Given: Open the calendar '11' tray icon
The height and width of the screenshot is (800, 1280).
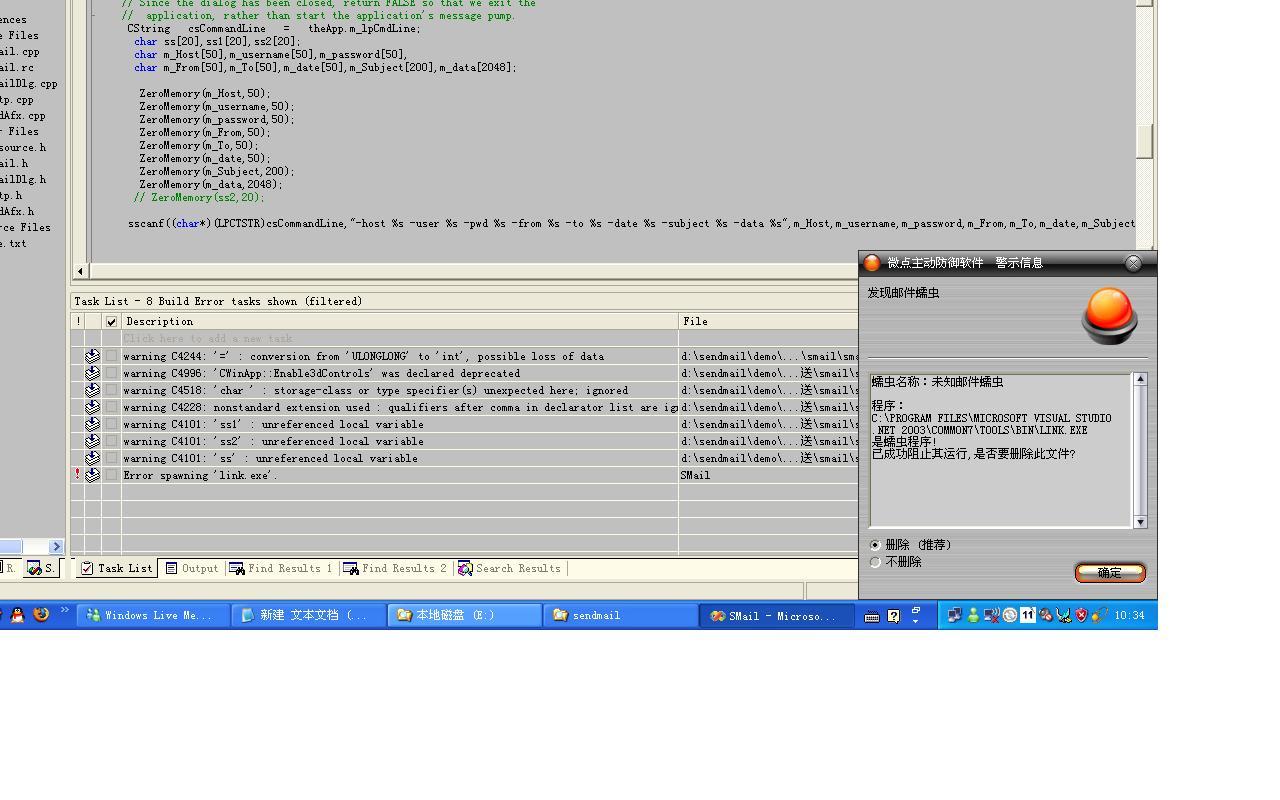Looking at the screenshot, I should click(x=1027, y=615).
